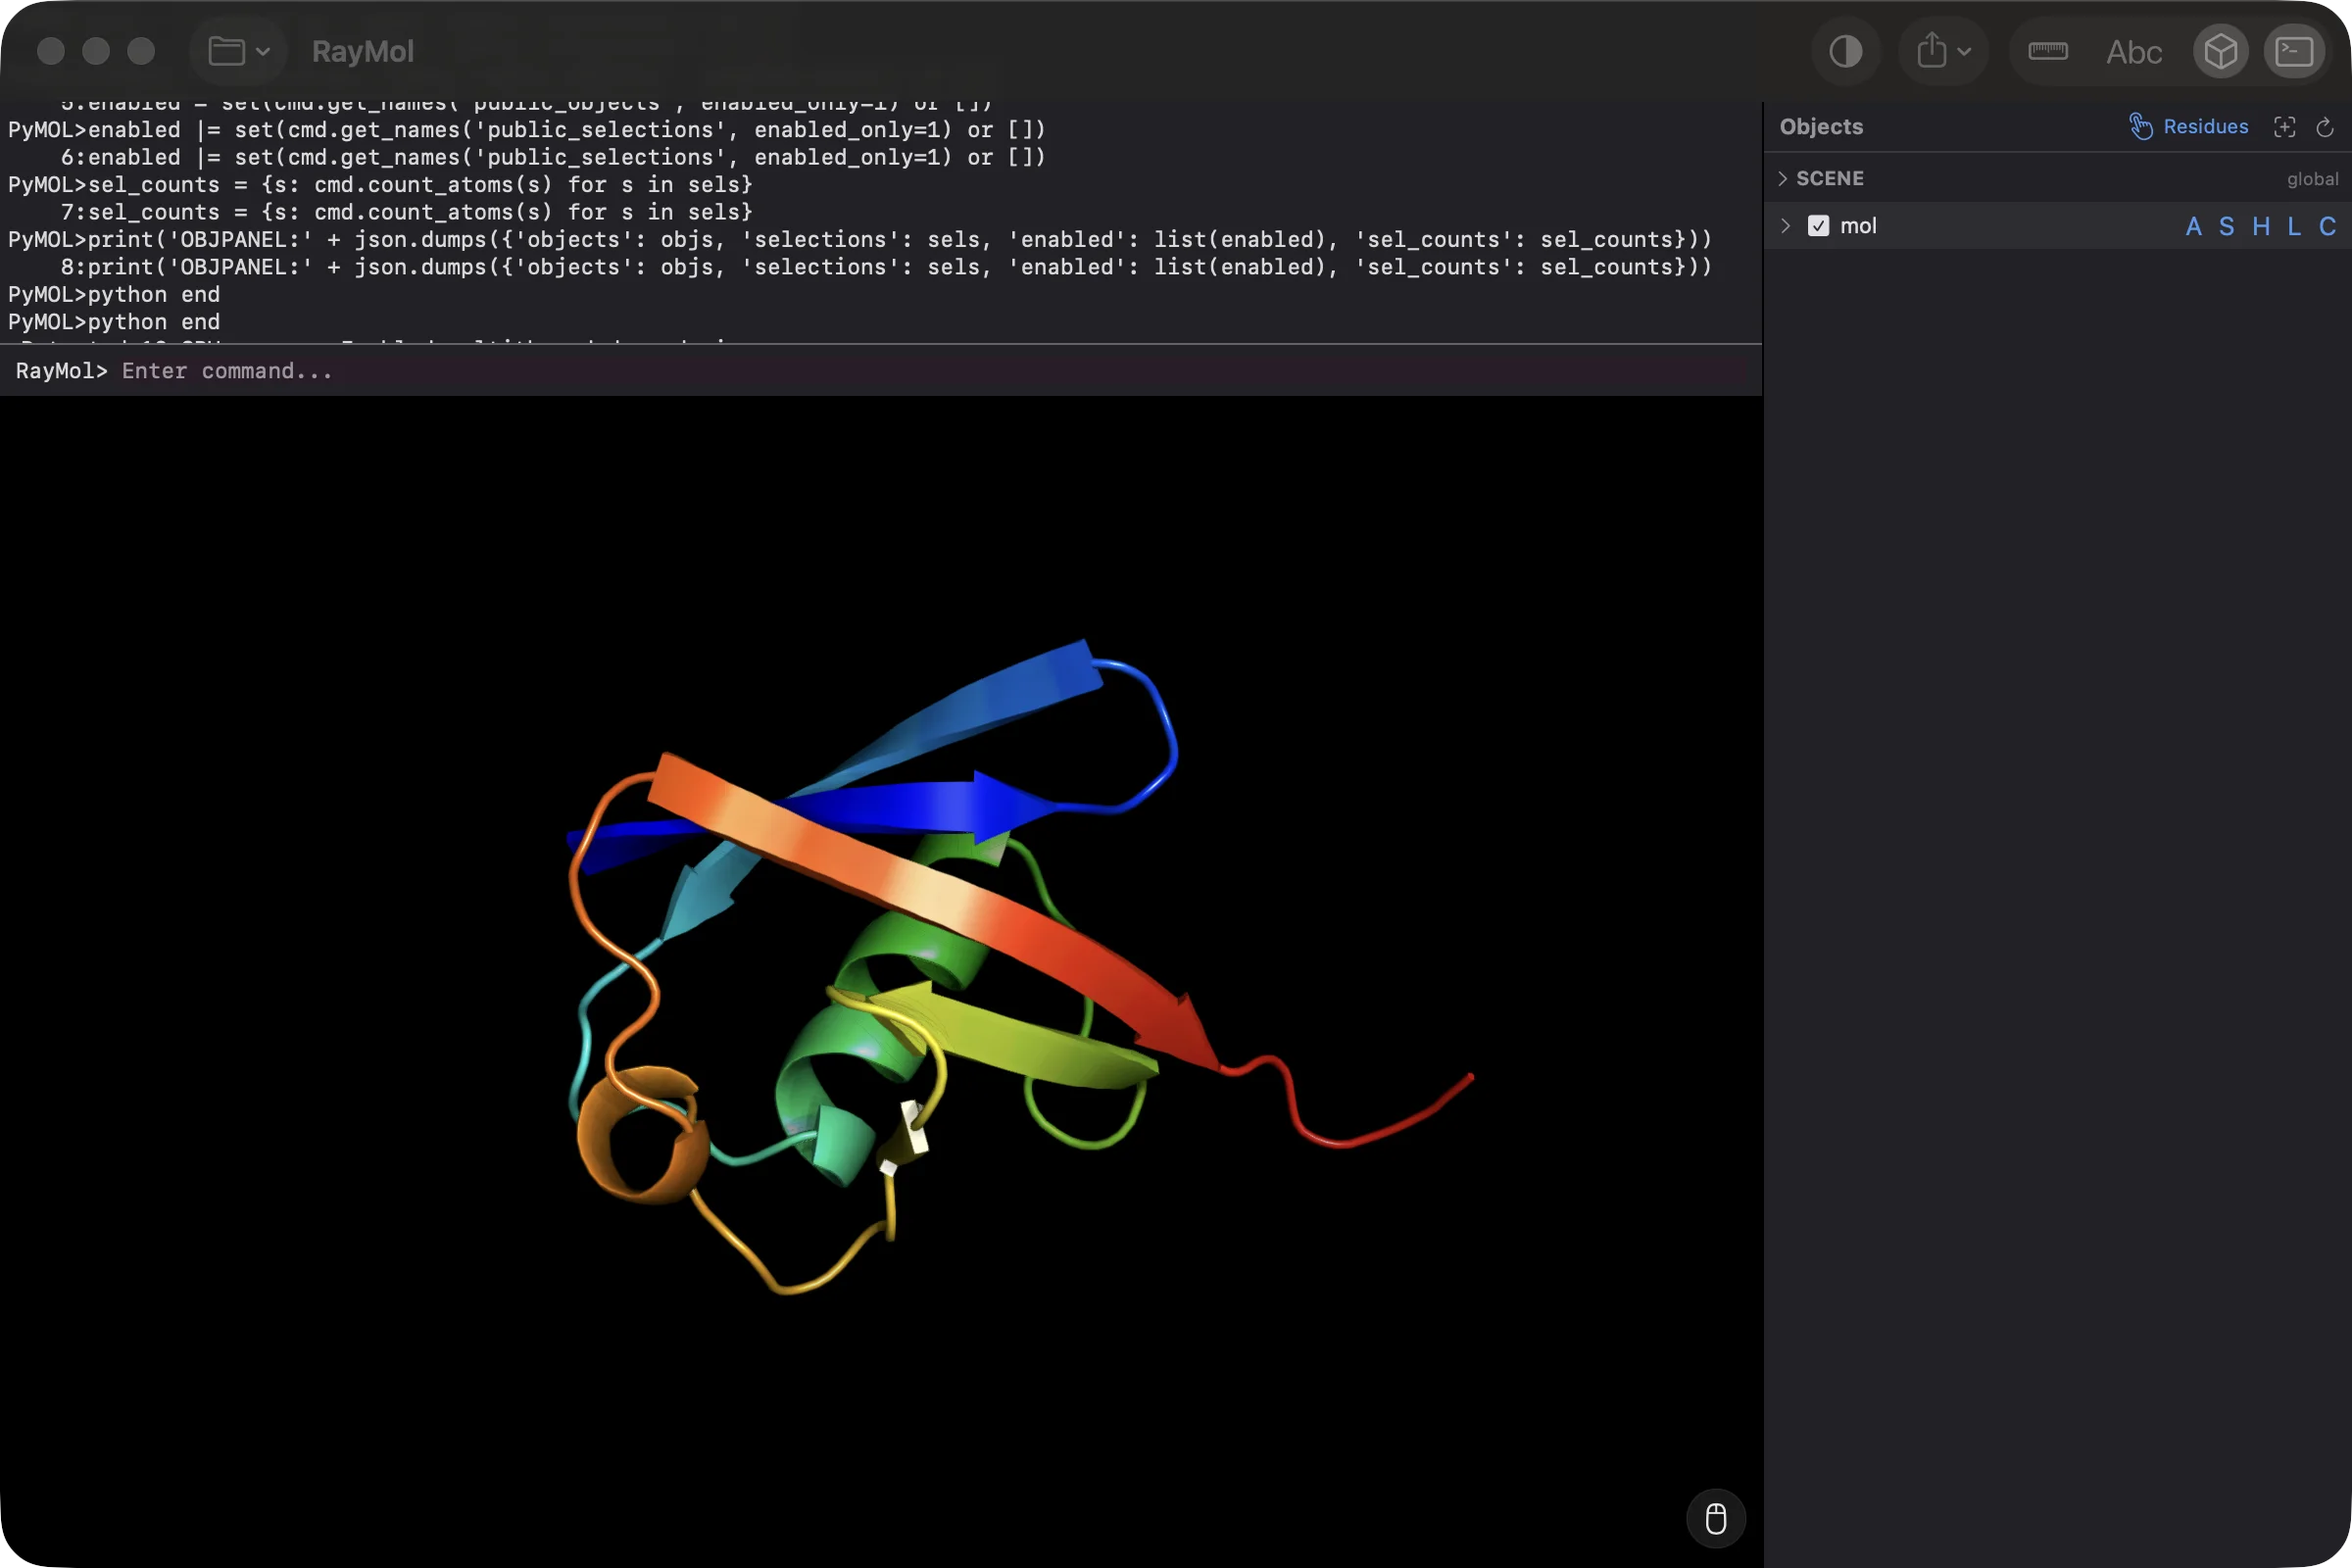Toggle the 3D cube objects panel icon
Viewport: 2352px width, 1568px height.
pos(2220,51)
